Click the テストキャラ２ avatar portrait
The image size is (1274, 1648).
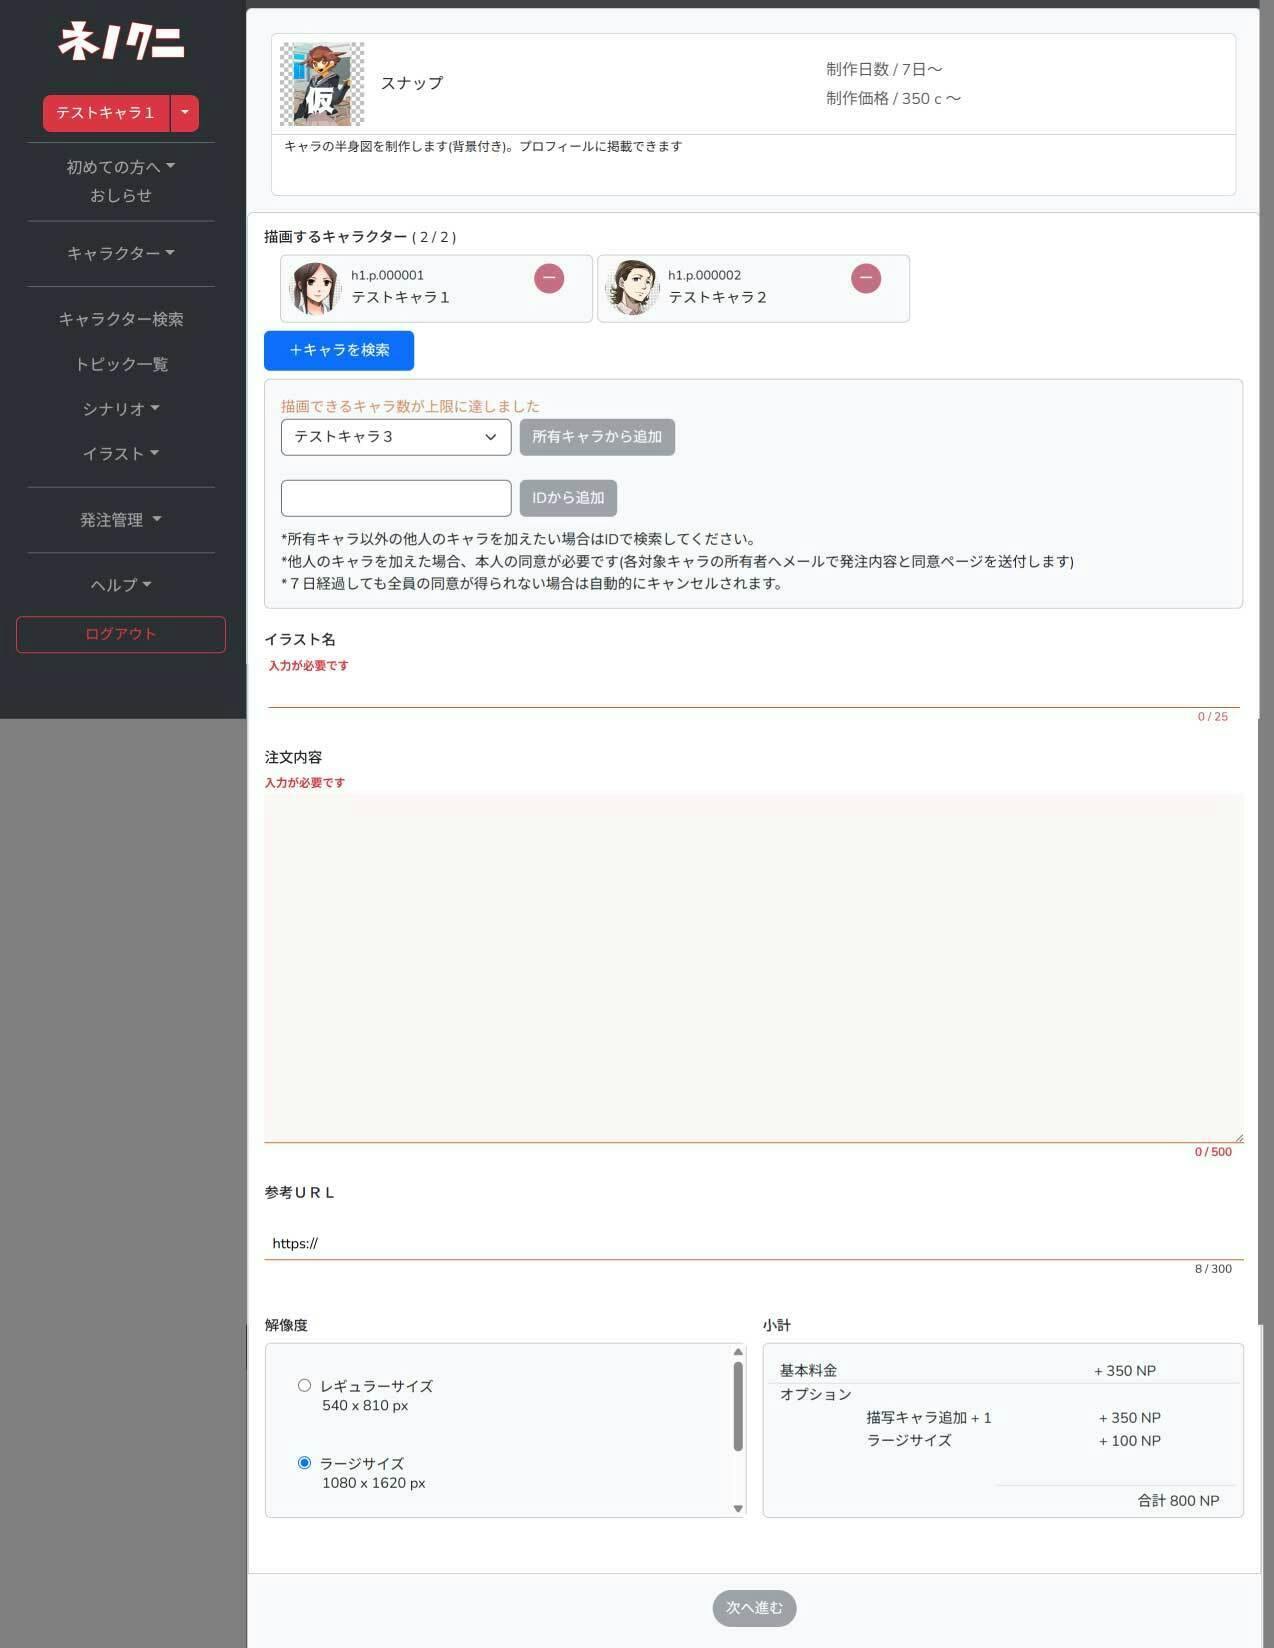pyautogui.click(x=632, y=288)
